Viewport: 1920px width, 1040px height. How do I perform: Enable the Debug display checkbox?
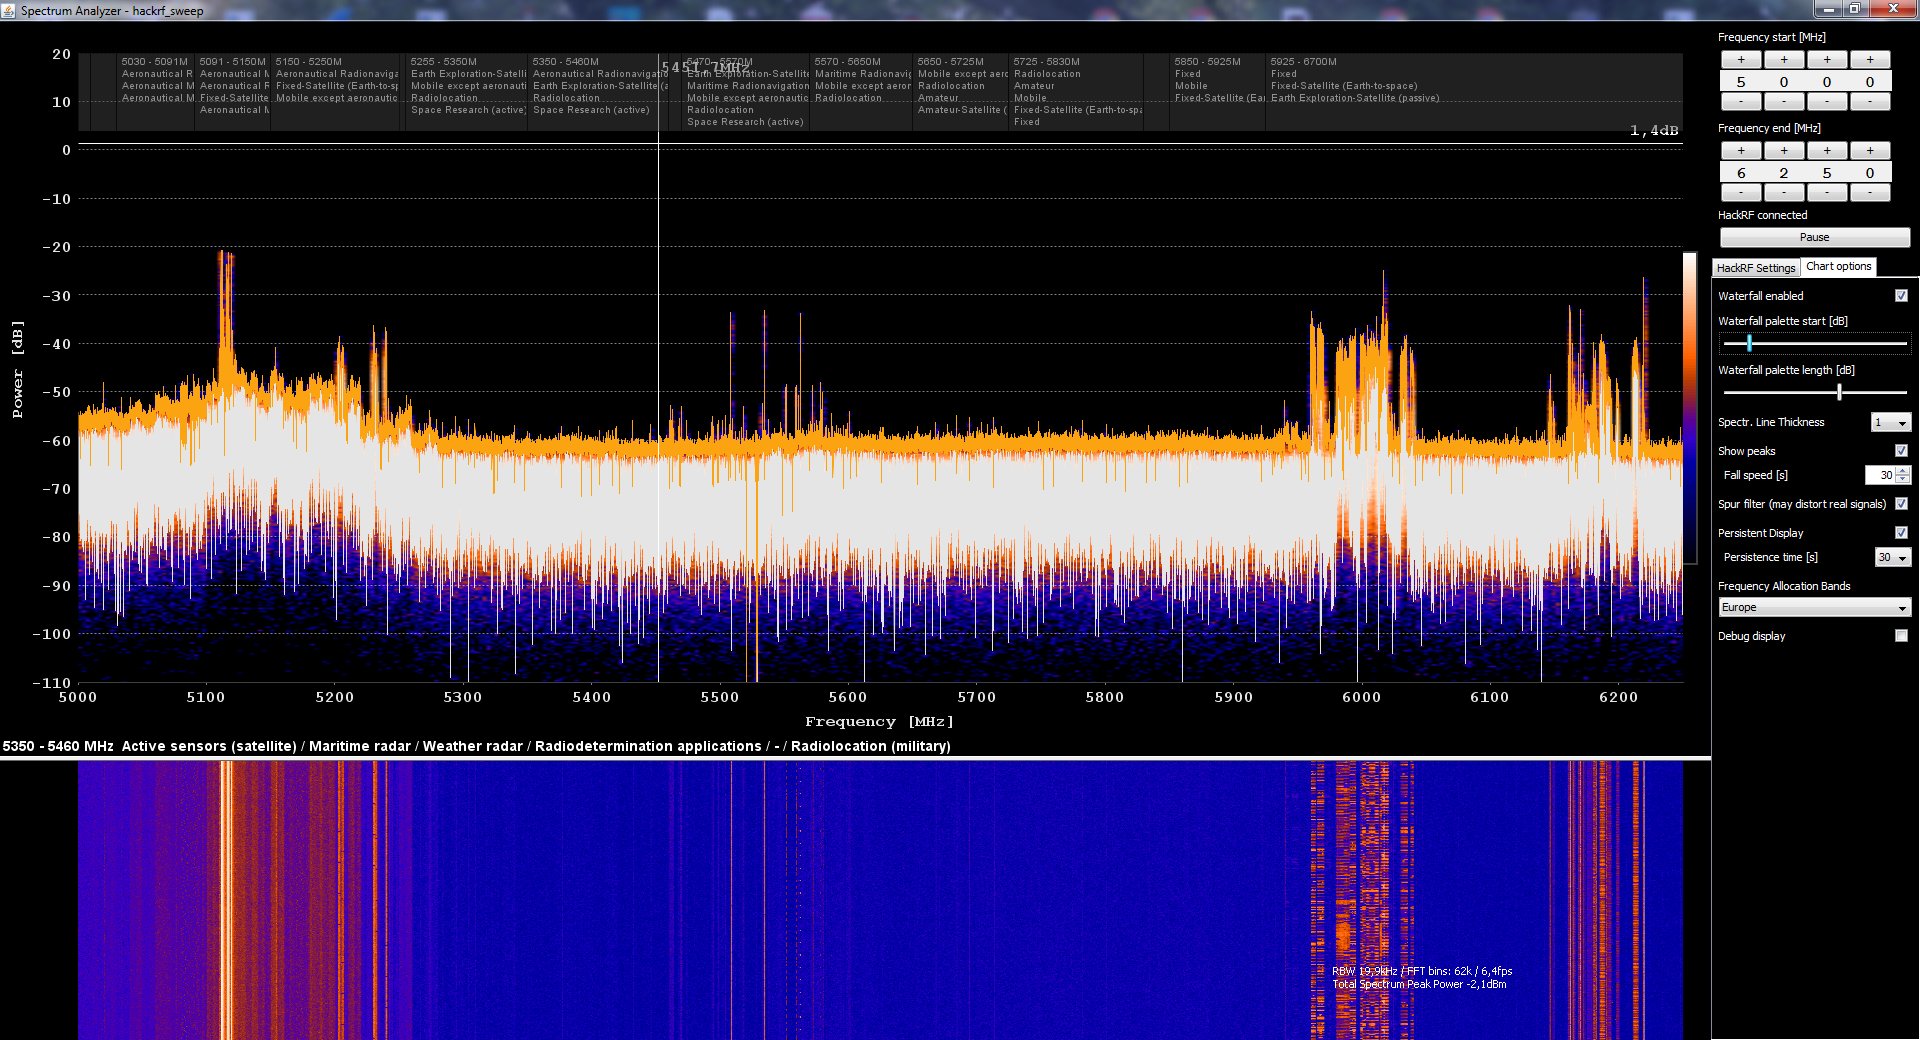tap(1901, 635)
